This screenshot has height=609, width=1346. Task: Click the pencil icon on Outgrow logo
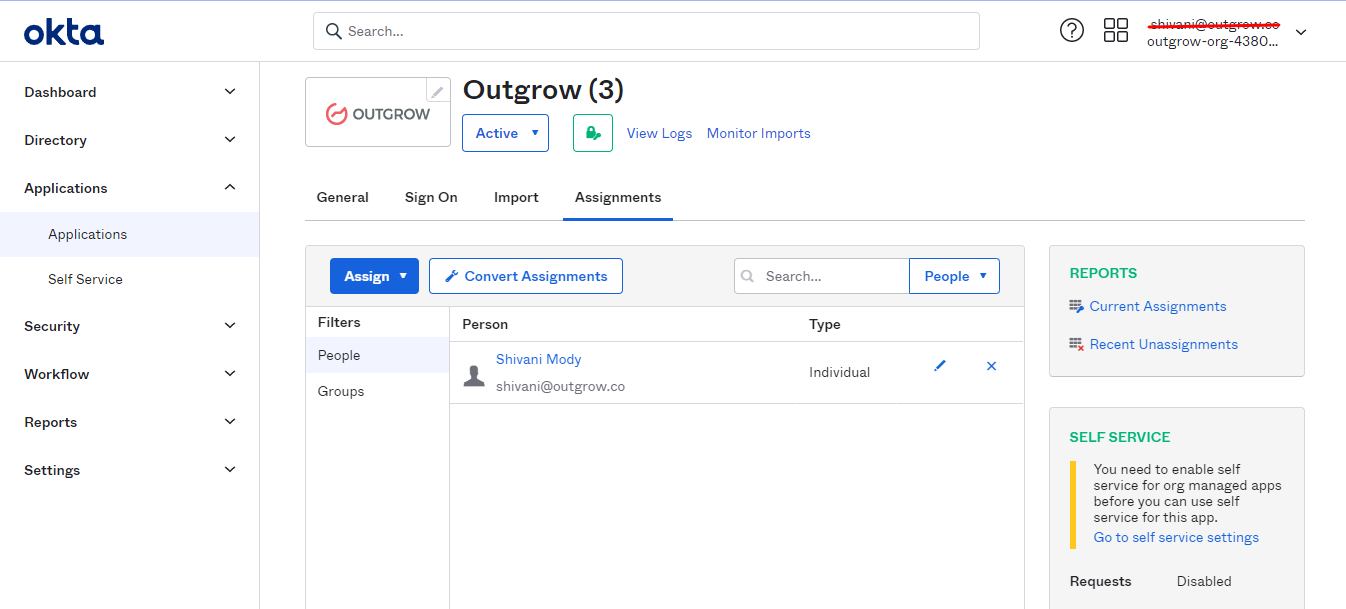438,91
